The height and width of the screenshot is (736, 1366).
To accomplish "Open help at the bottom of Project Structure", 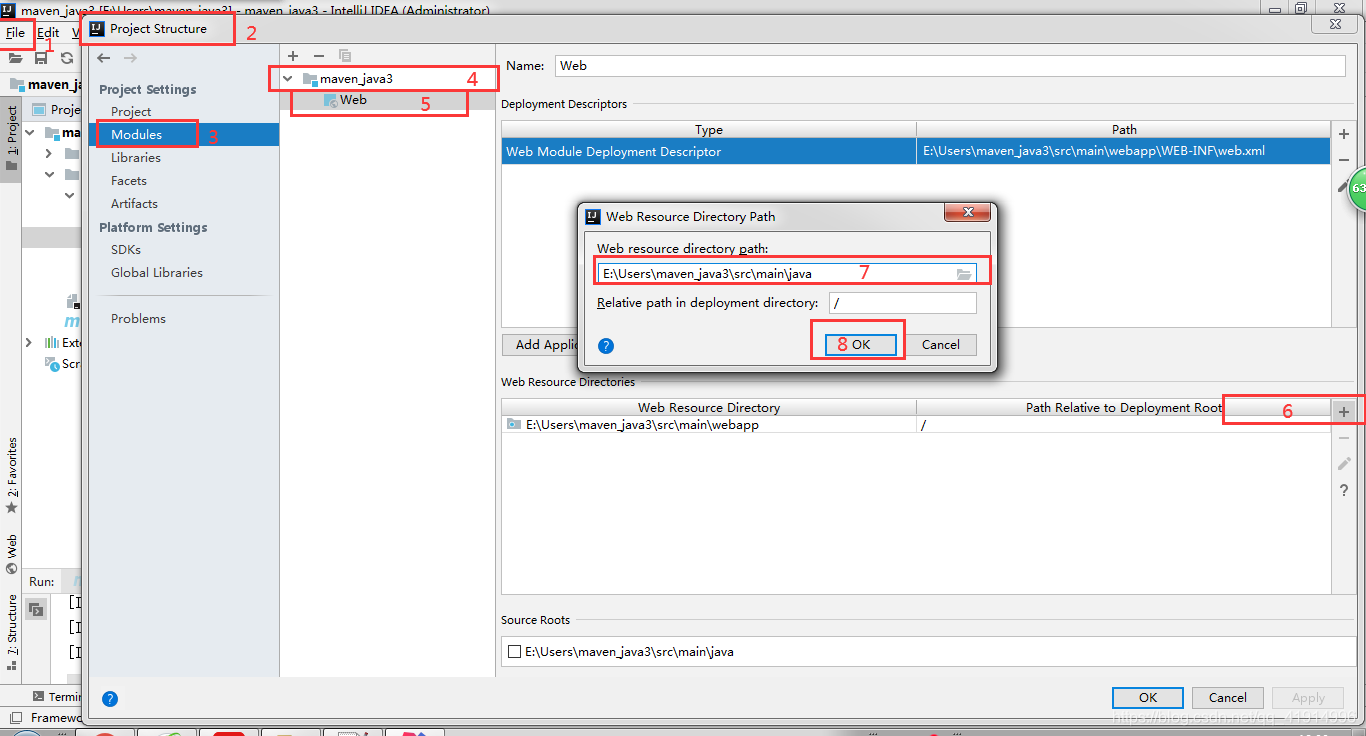I will [110, 699].
